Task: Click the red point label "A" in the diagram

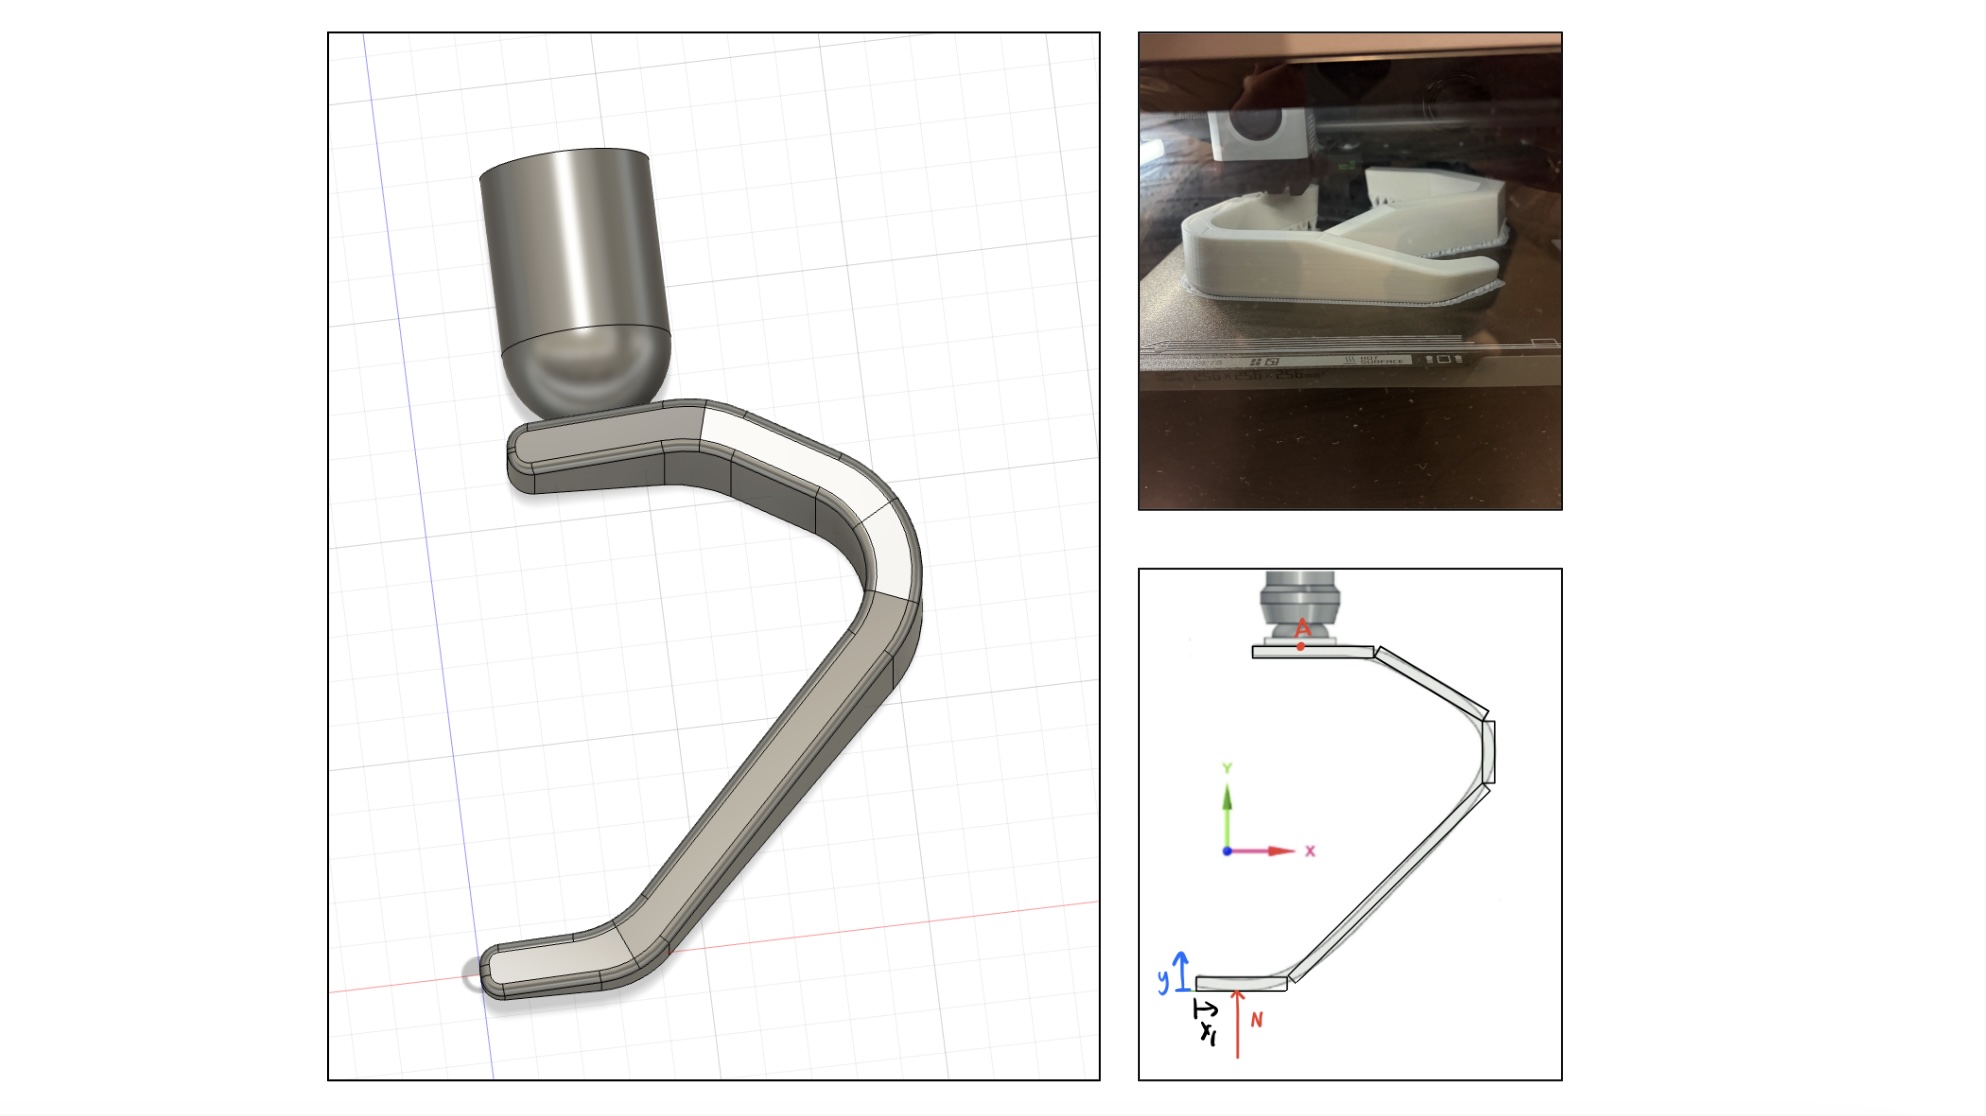Action: point(1303,629)
